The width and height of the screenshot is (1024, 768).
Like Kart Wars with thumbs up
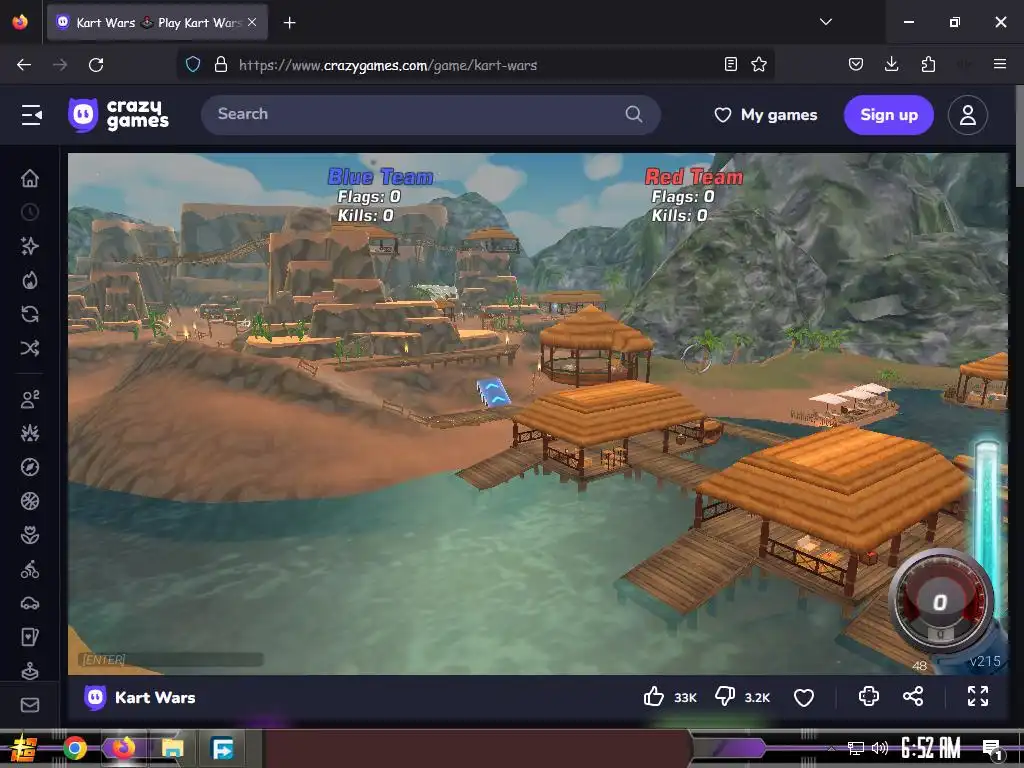click(654, 697)
